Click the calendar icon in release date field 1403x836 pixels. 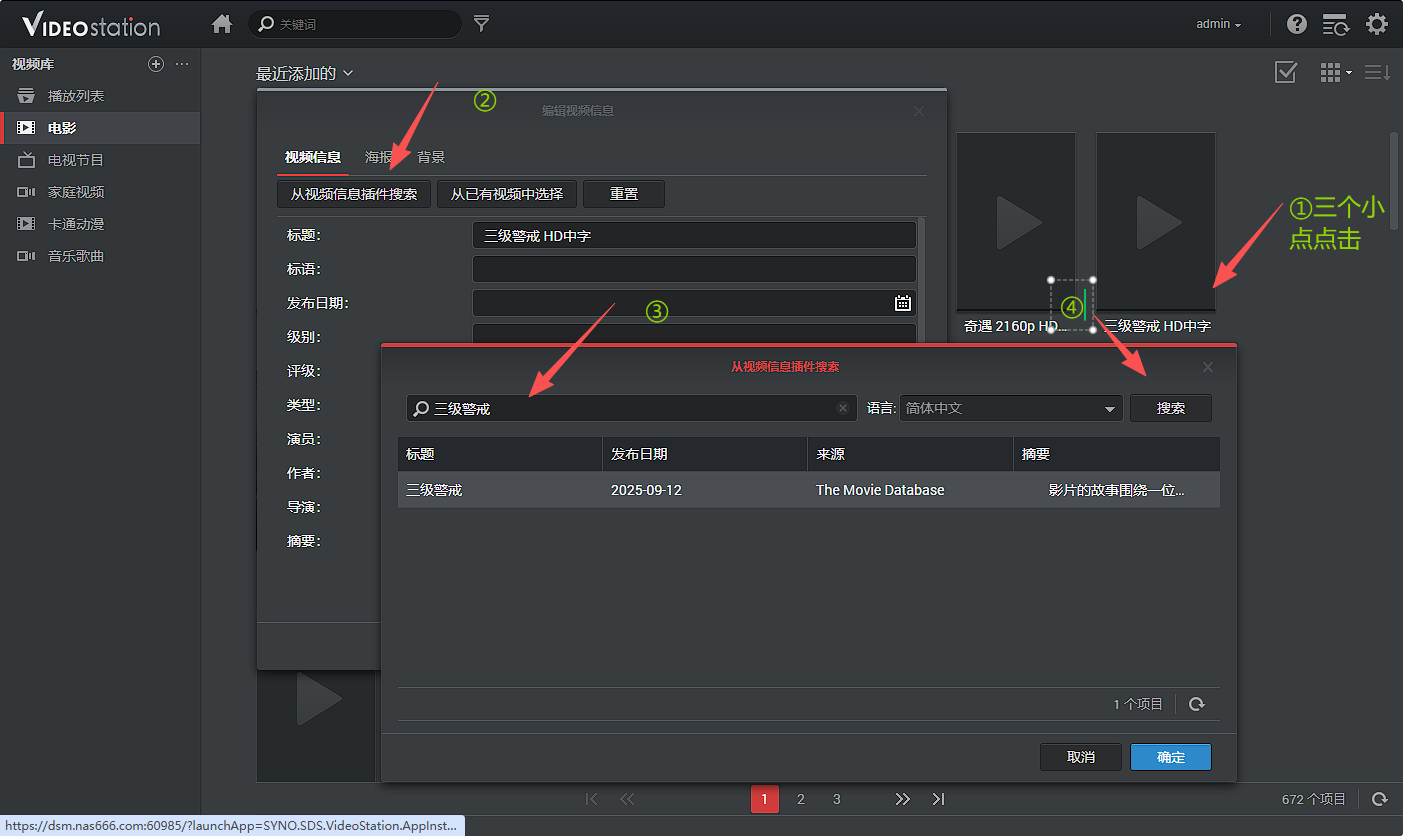tap(902, 303)
